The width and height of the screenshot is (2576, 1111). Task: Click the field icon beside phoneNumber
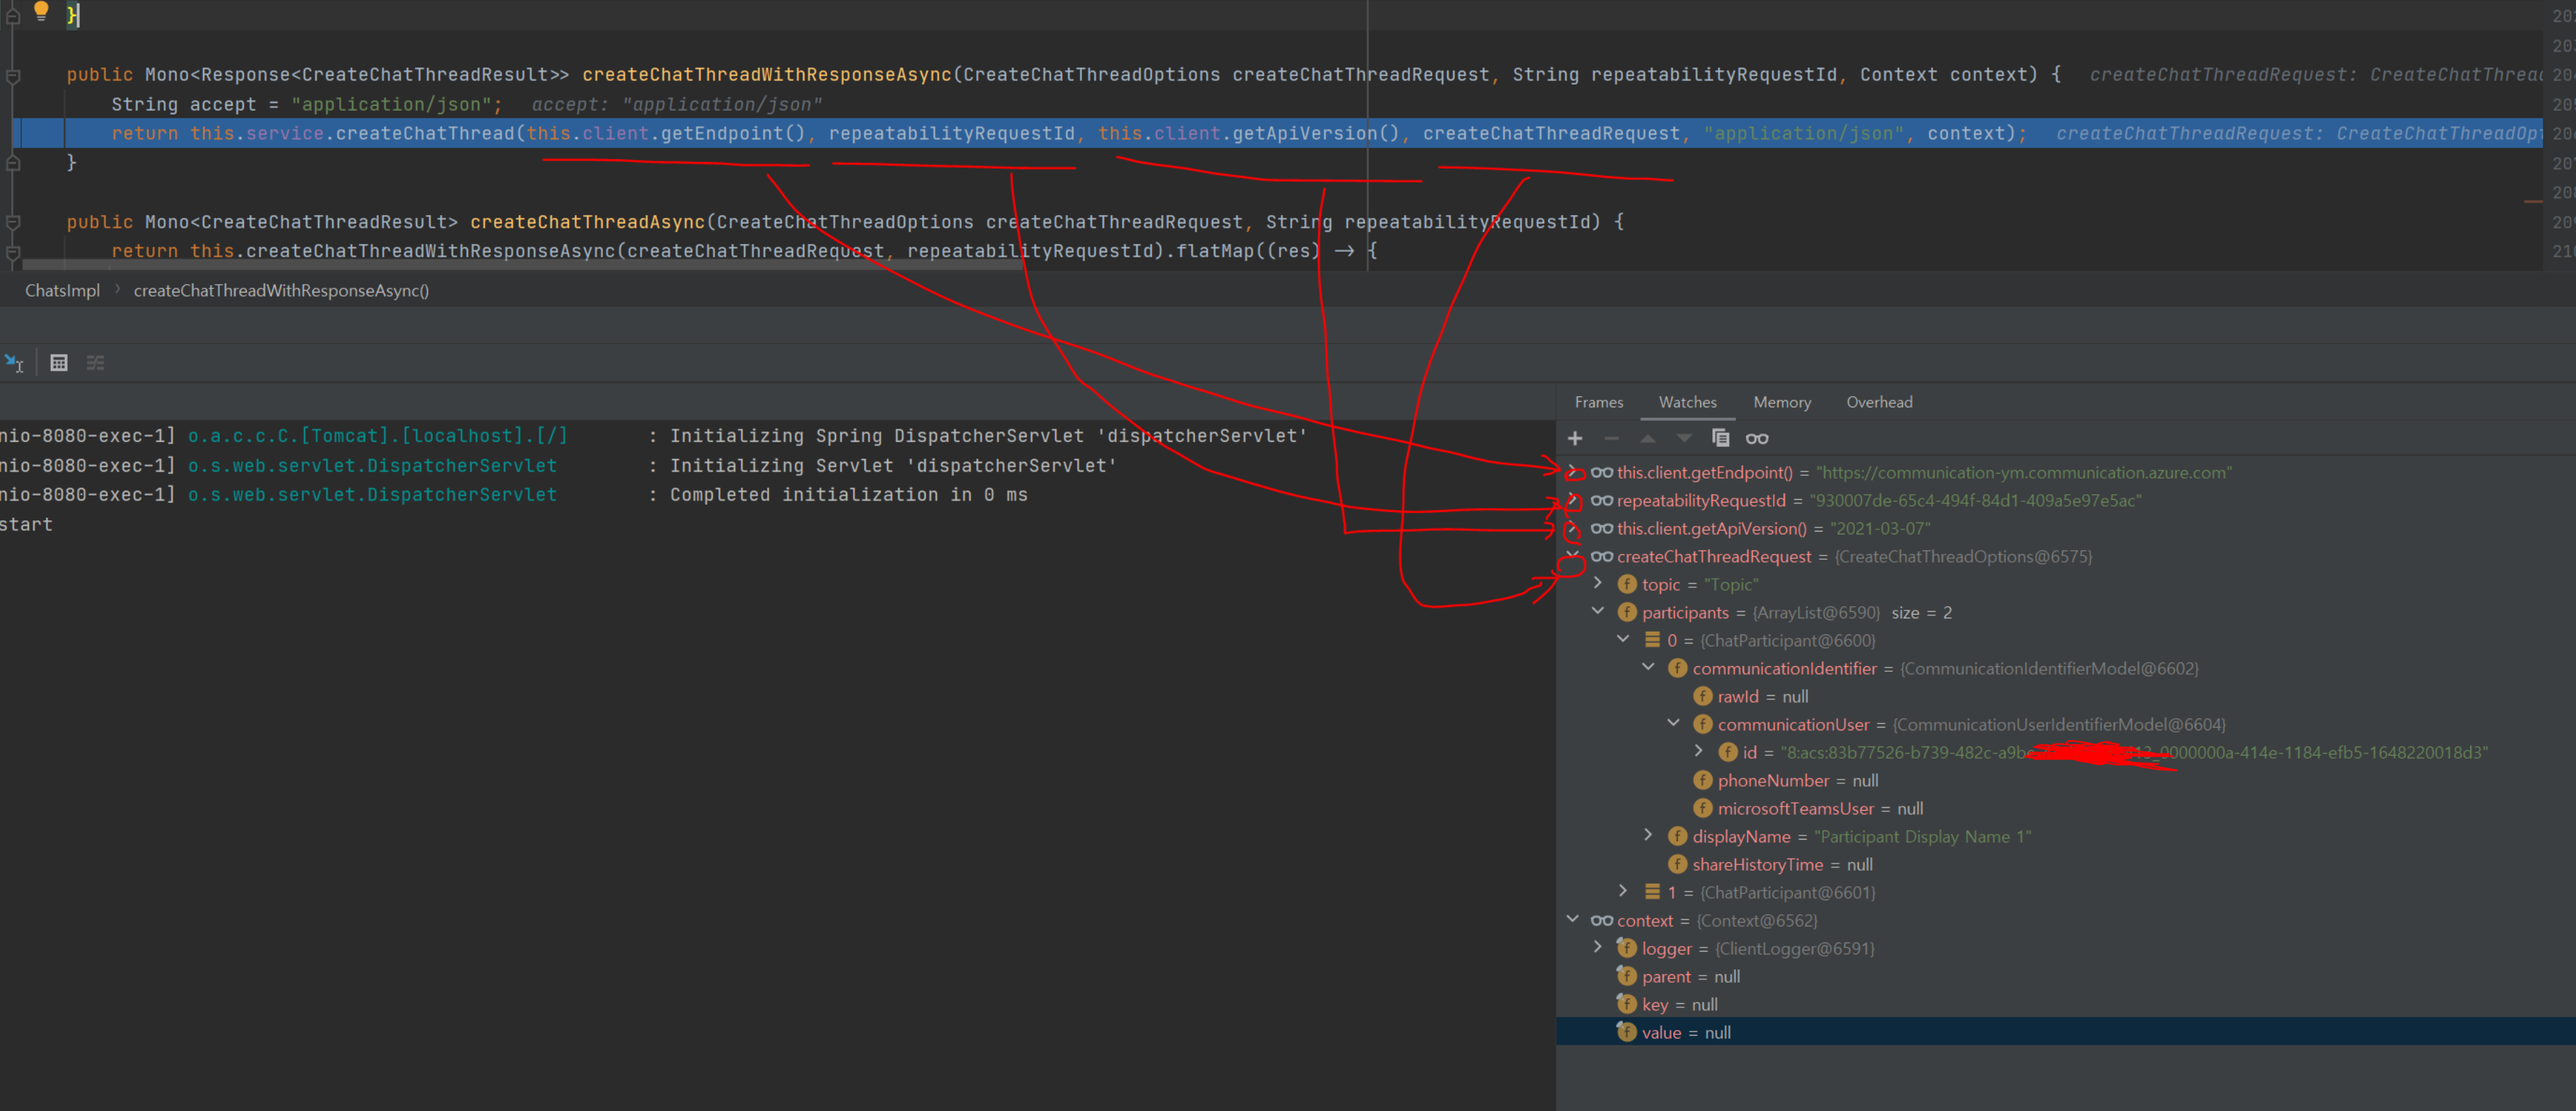click(1703, 780)
